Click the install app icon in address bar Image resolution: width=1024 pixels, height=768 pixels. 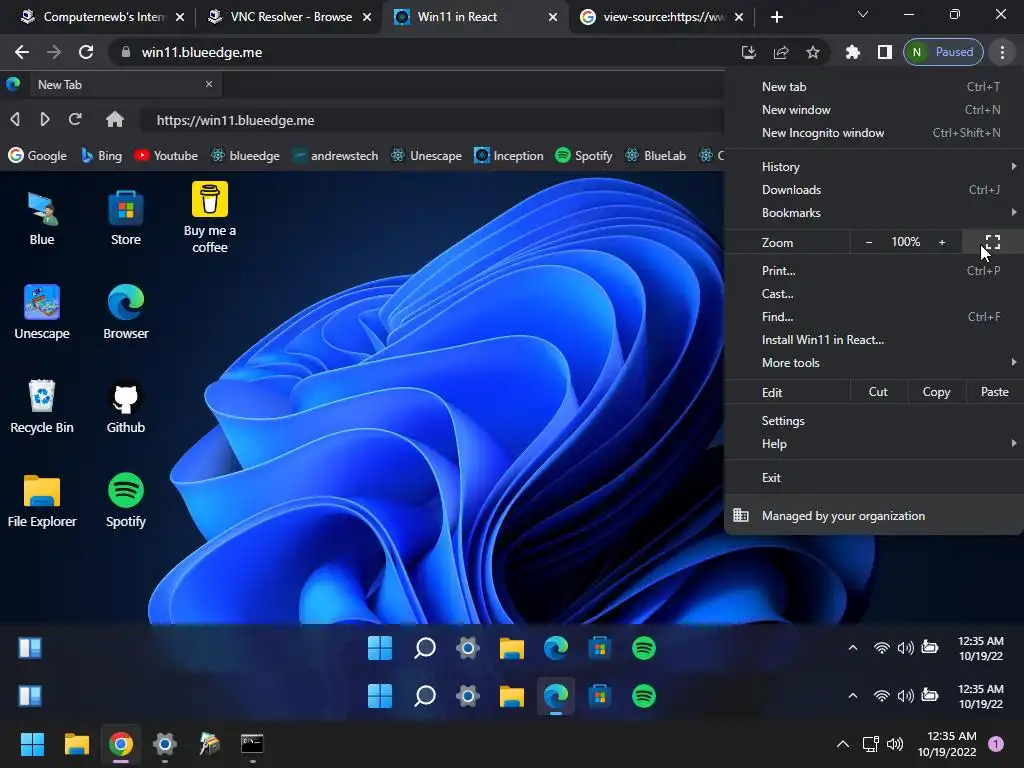pos(748,52)
